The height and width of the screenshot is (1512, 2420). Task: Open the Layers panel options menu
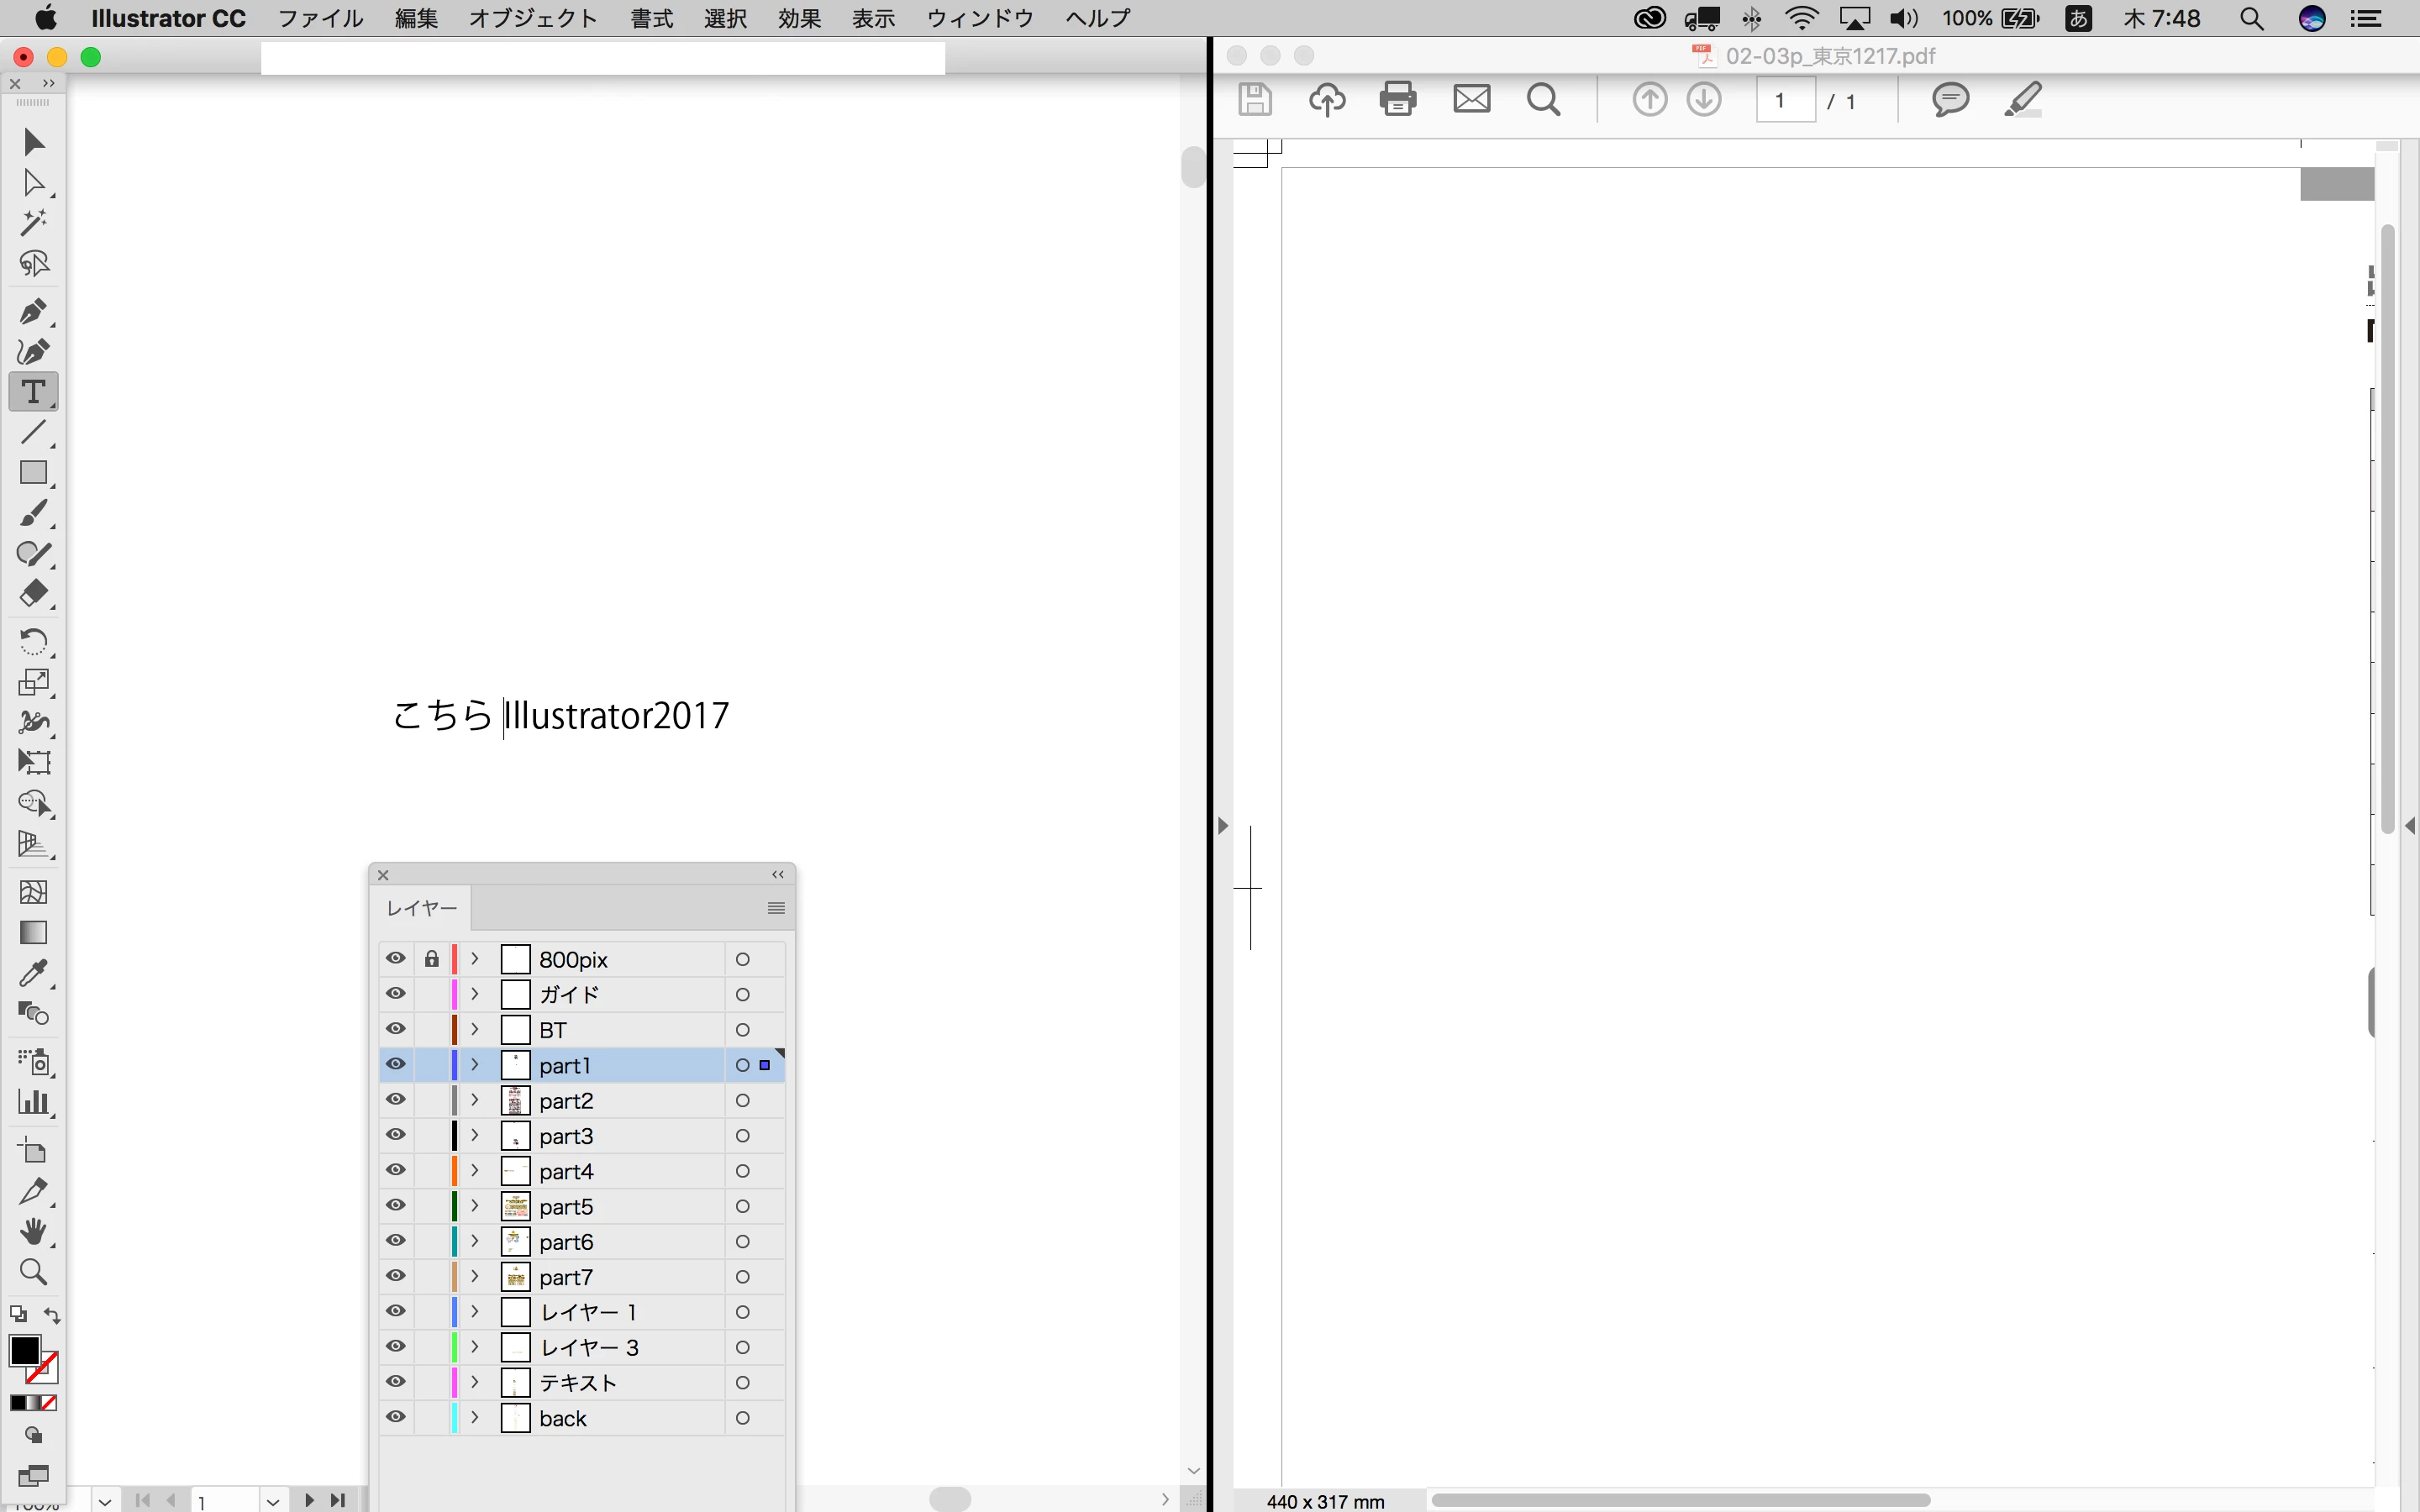pos(775,908)
